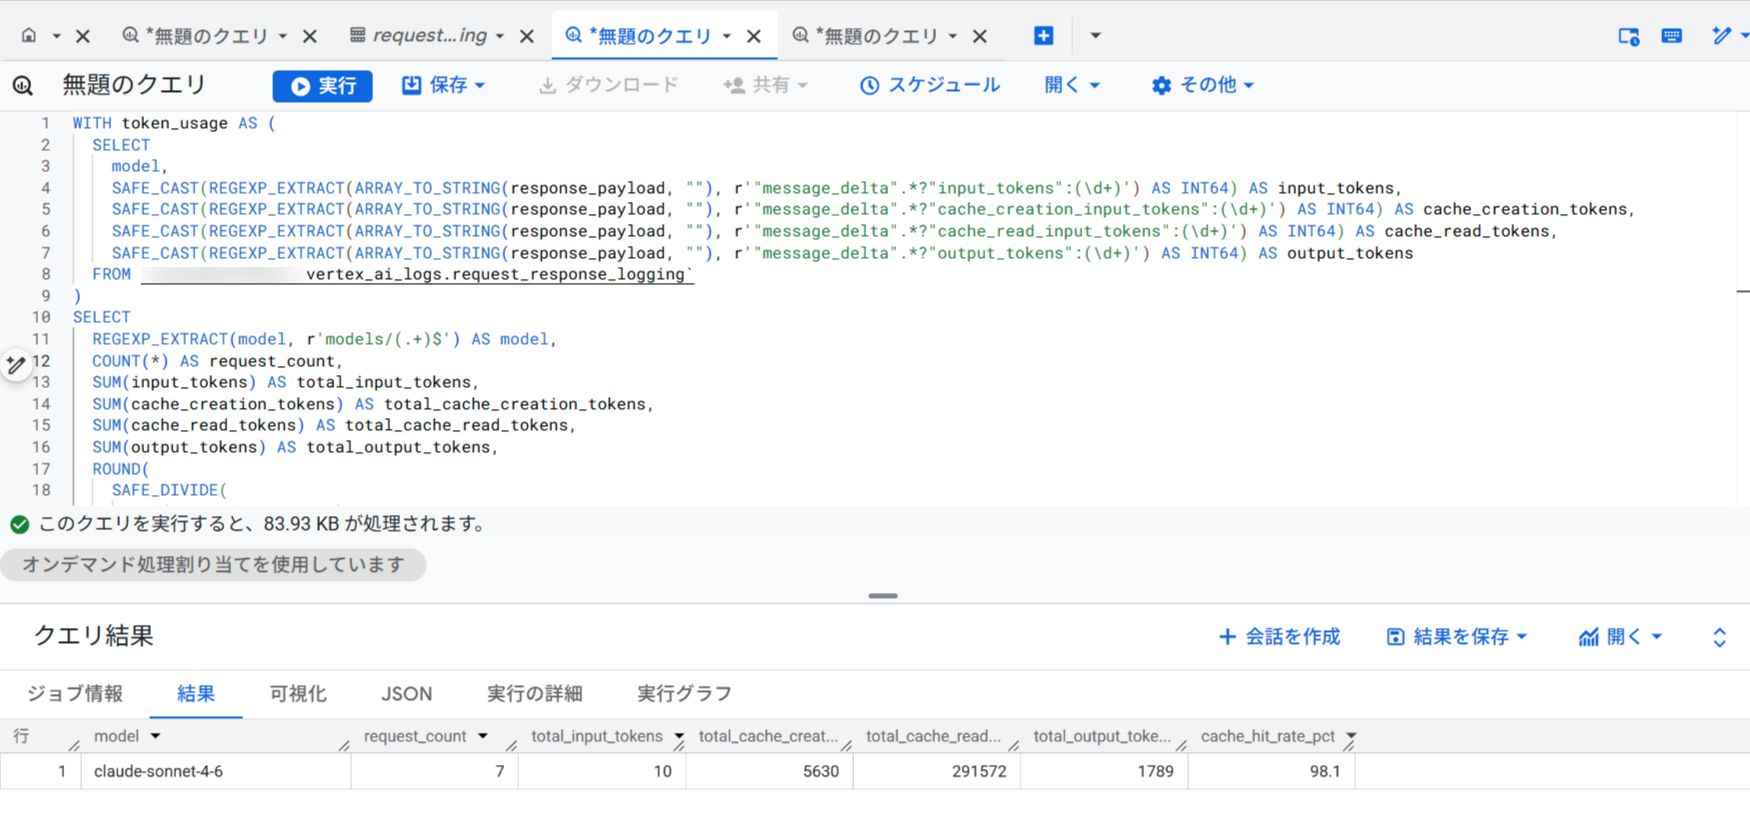Select the claude-sonnet-4-6 model cell
This screenshot has width=1750, height=826.
pos(158,771)
